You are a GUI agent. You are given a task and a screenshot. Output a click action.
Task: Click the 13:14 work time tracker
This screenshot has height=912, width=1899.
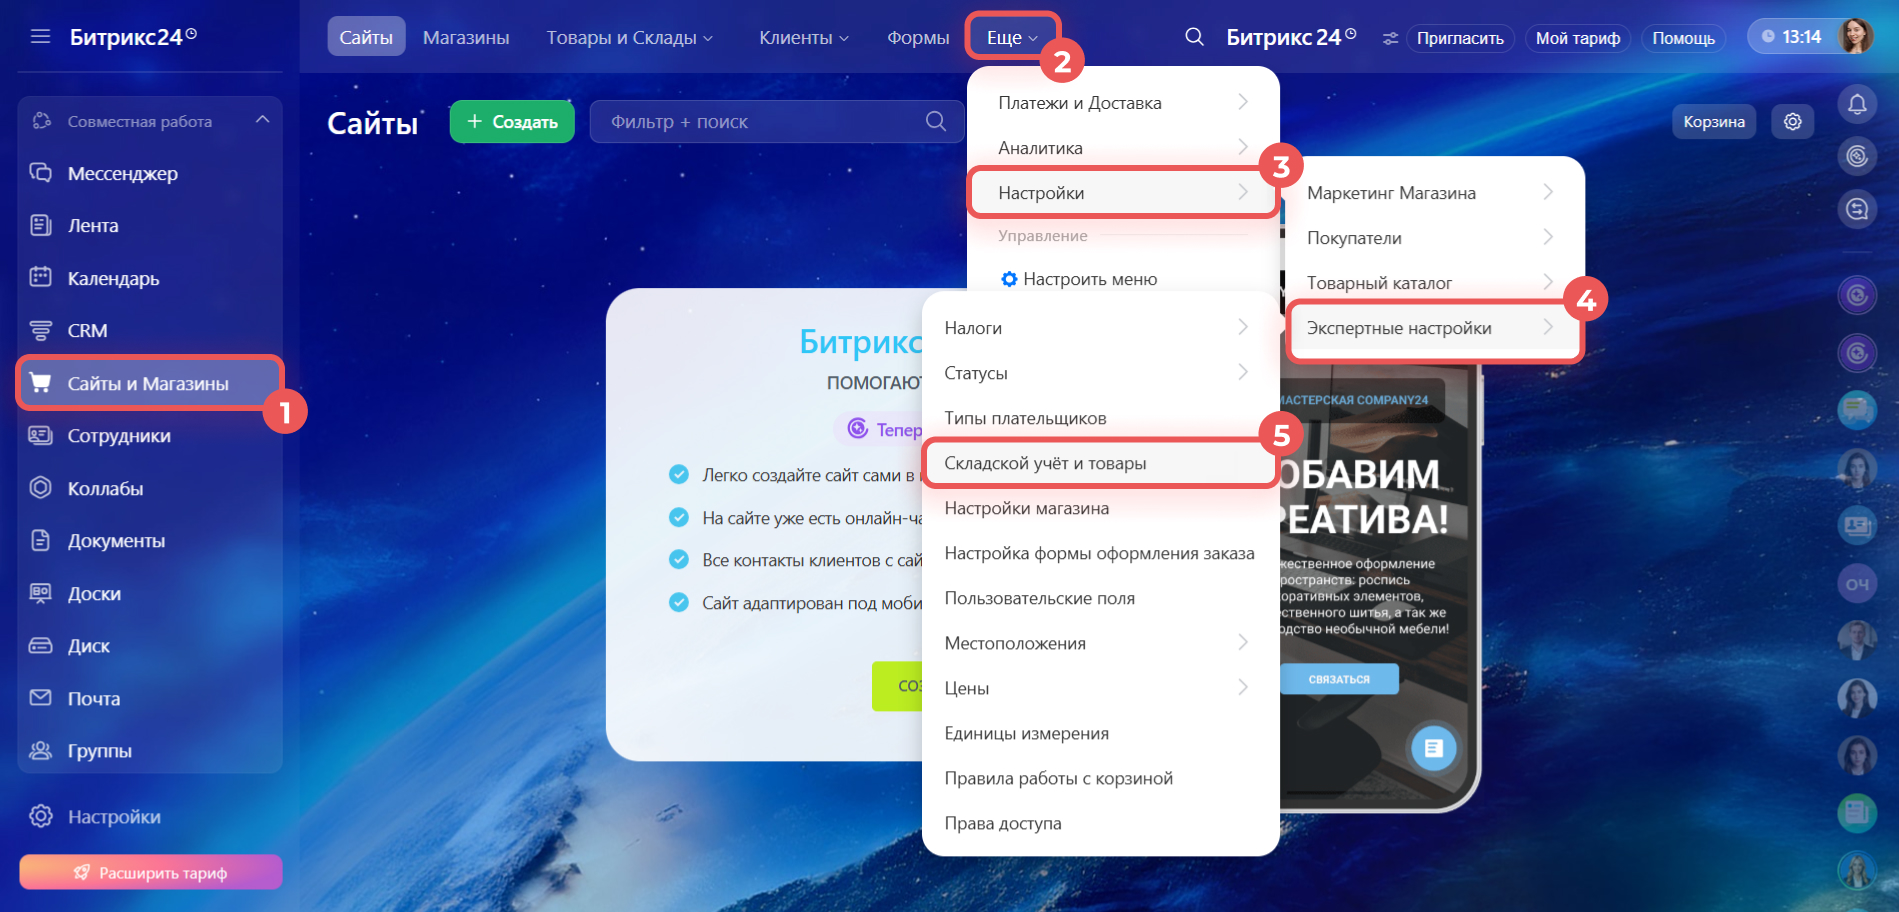click(1791, 37)
